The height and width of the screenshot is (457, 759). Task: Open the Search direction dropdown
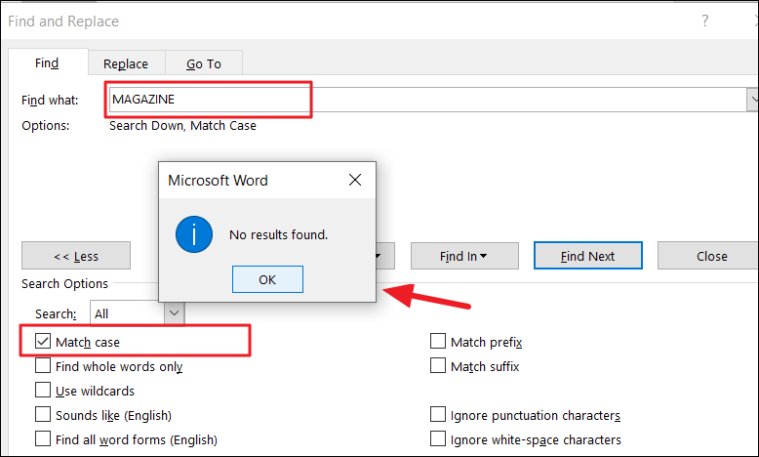tap(174, 313)
